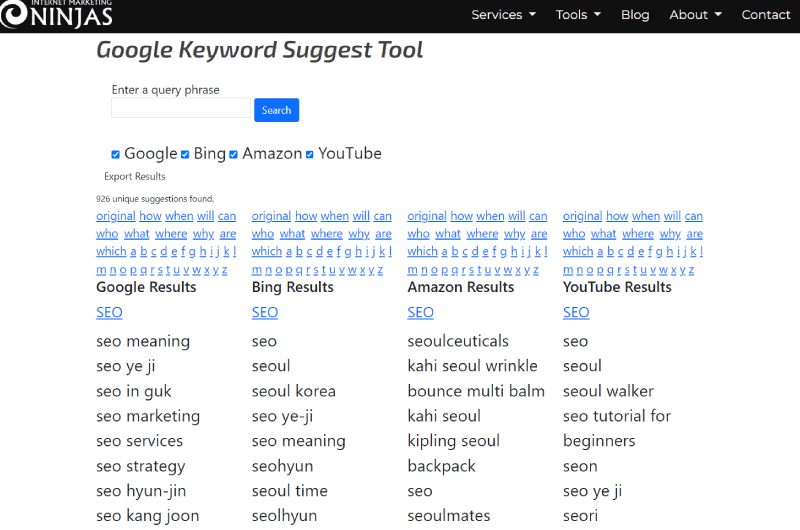Click 'which' filter in Bing column

point(267,251)
